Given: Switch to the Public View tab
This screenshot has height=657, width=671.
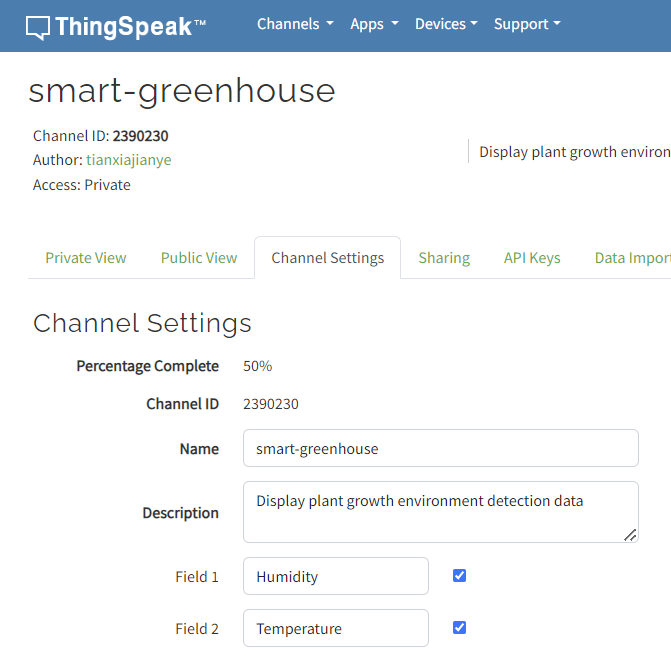Looking at the screenshot, I should coord(199,258).
